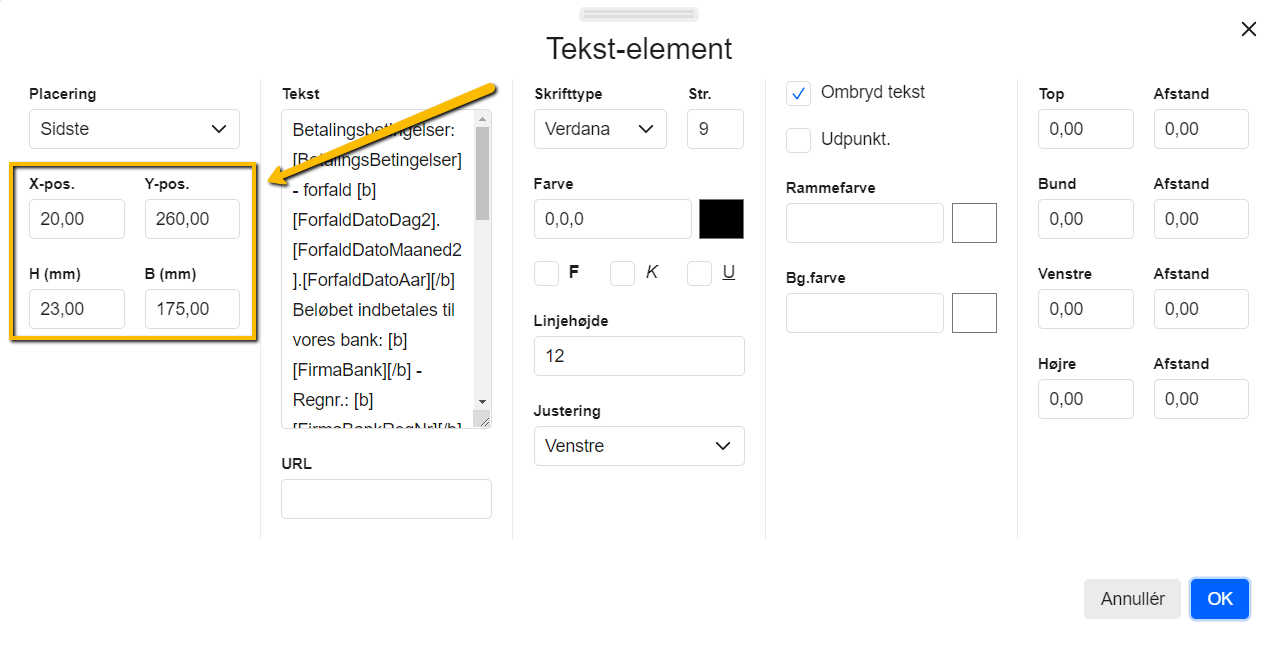Click the black Farve color swatch

[721, 218]
